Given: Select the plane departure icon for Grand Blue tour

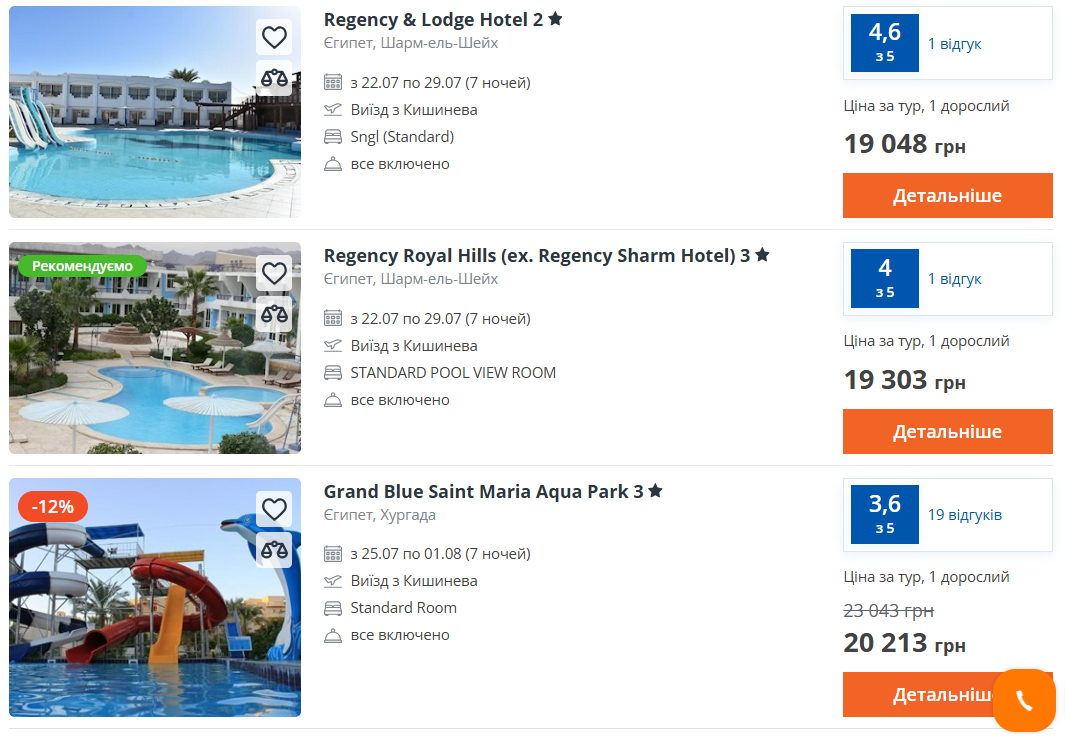Looking at the screenshot, I should [x=332, y=580].
